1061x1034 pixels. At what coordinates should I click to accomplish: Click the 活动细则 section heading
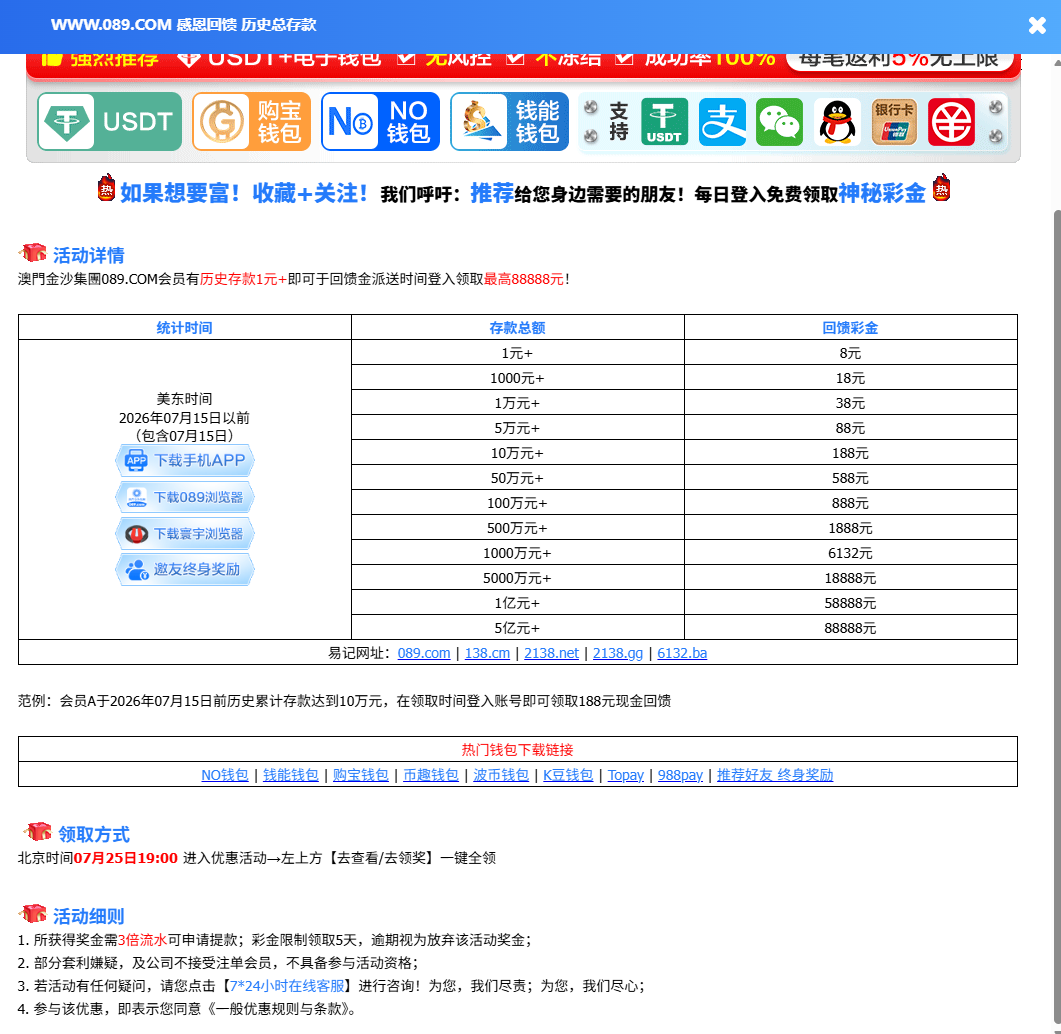click(88, 916)
